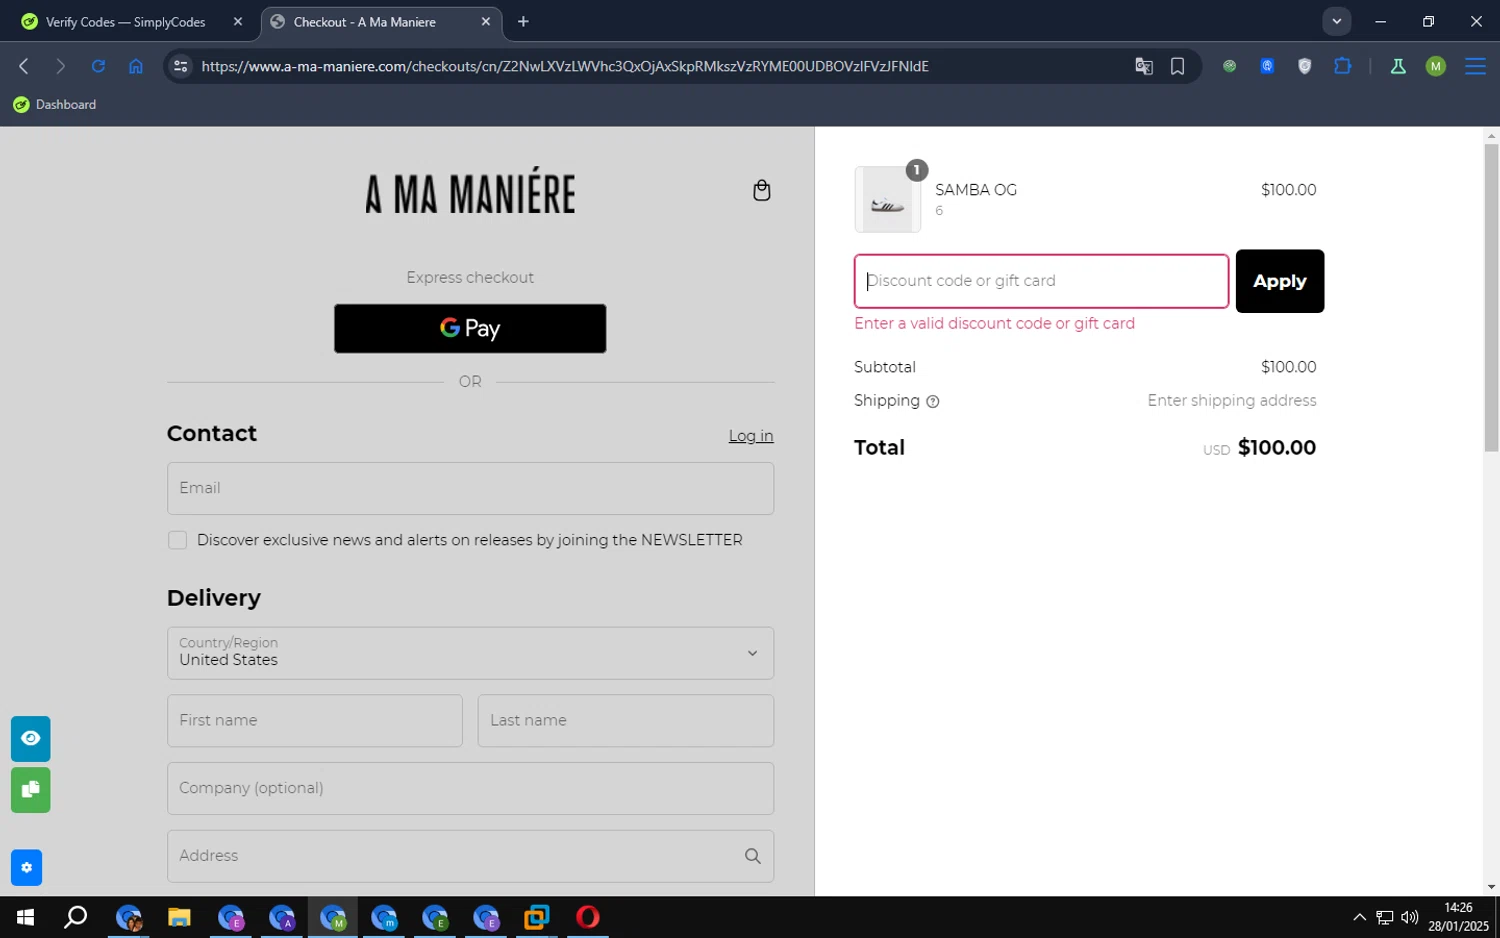Open Opera browser from taskbar
Viewport: 1500px width, 938px height.
[588, 917]
